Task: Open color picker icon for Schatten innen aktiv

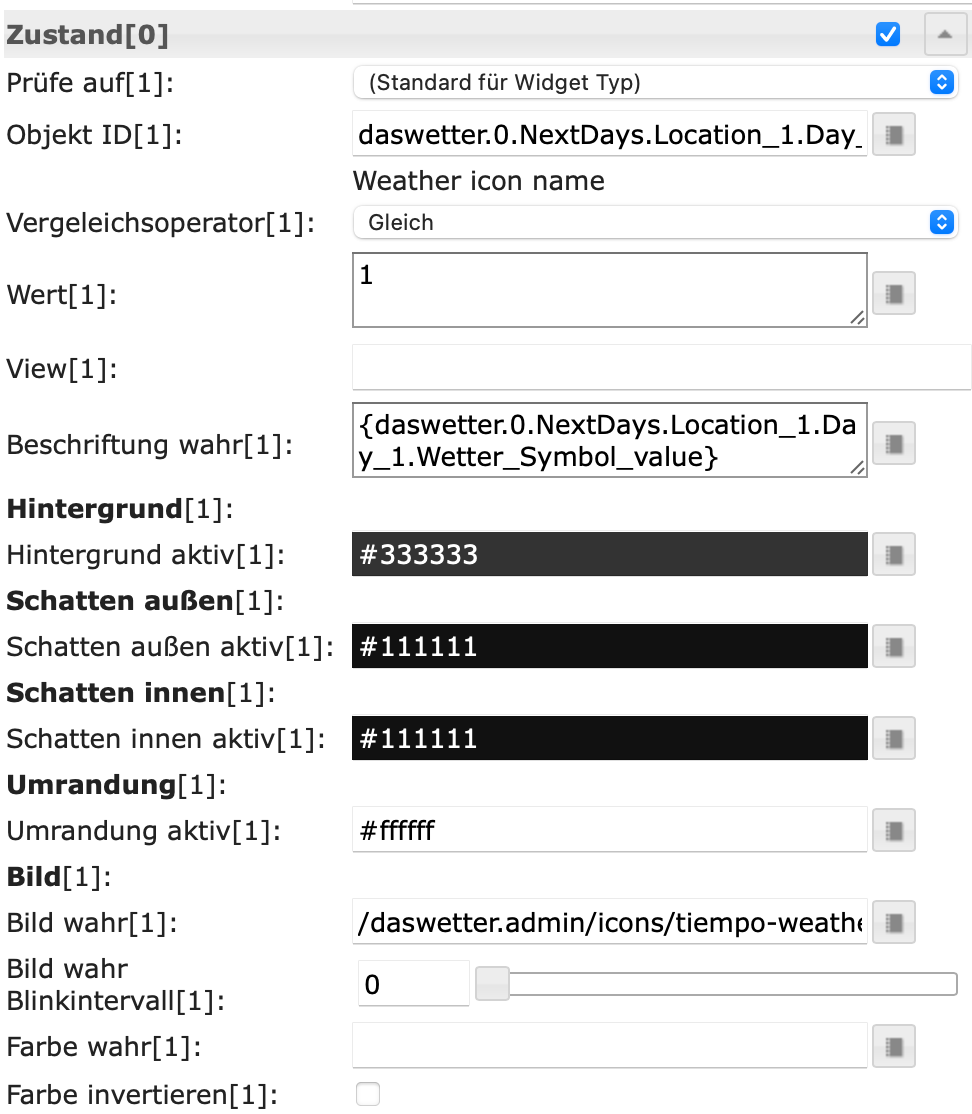Action: pos(894,739)
